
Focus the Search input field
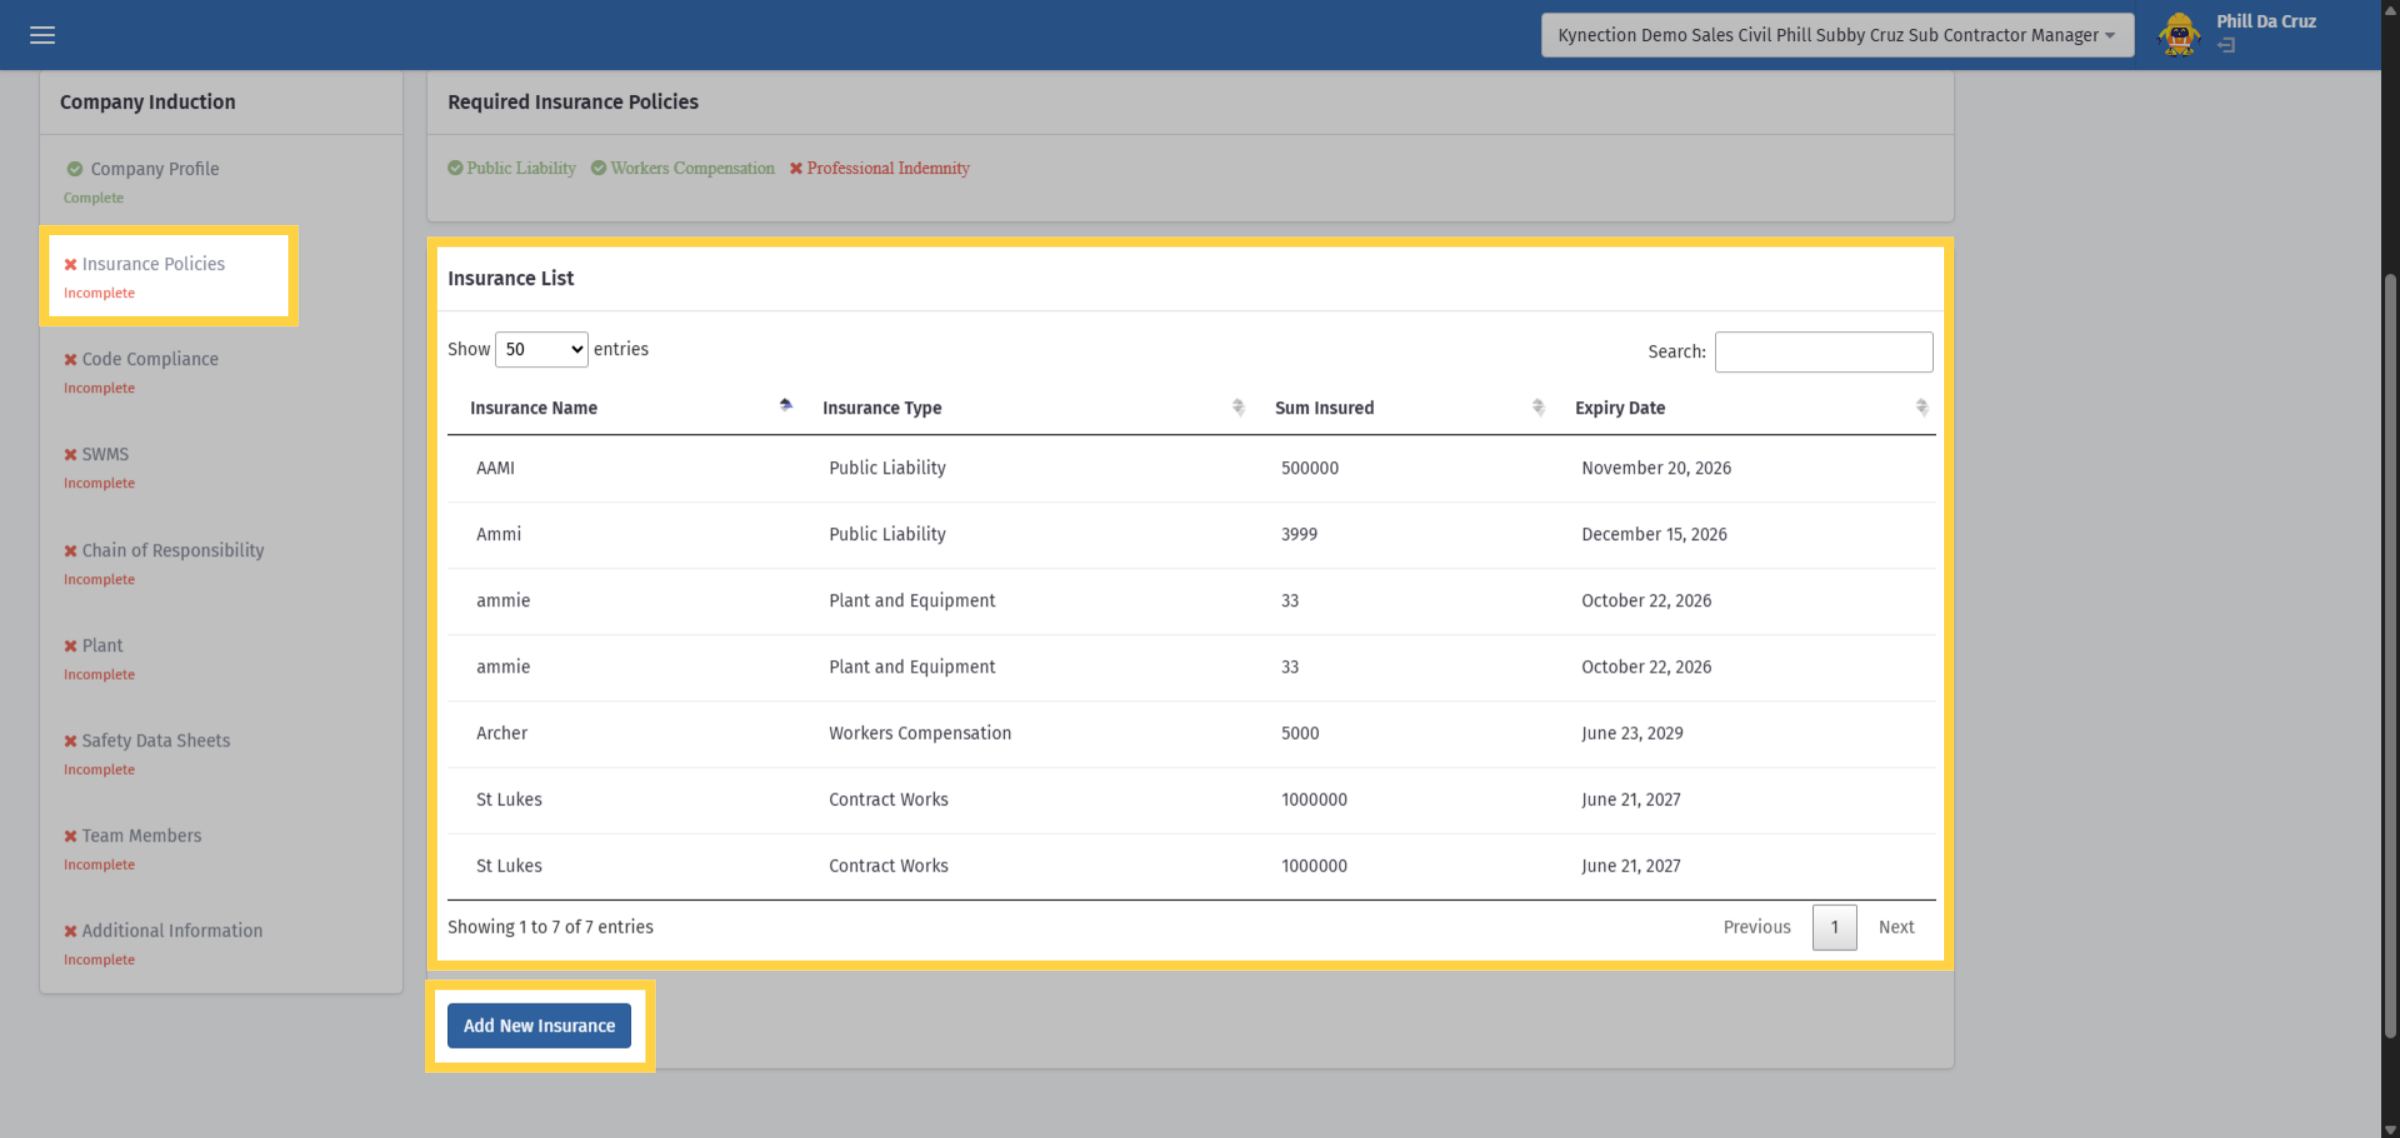tap(1823, 352)
